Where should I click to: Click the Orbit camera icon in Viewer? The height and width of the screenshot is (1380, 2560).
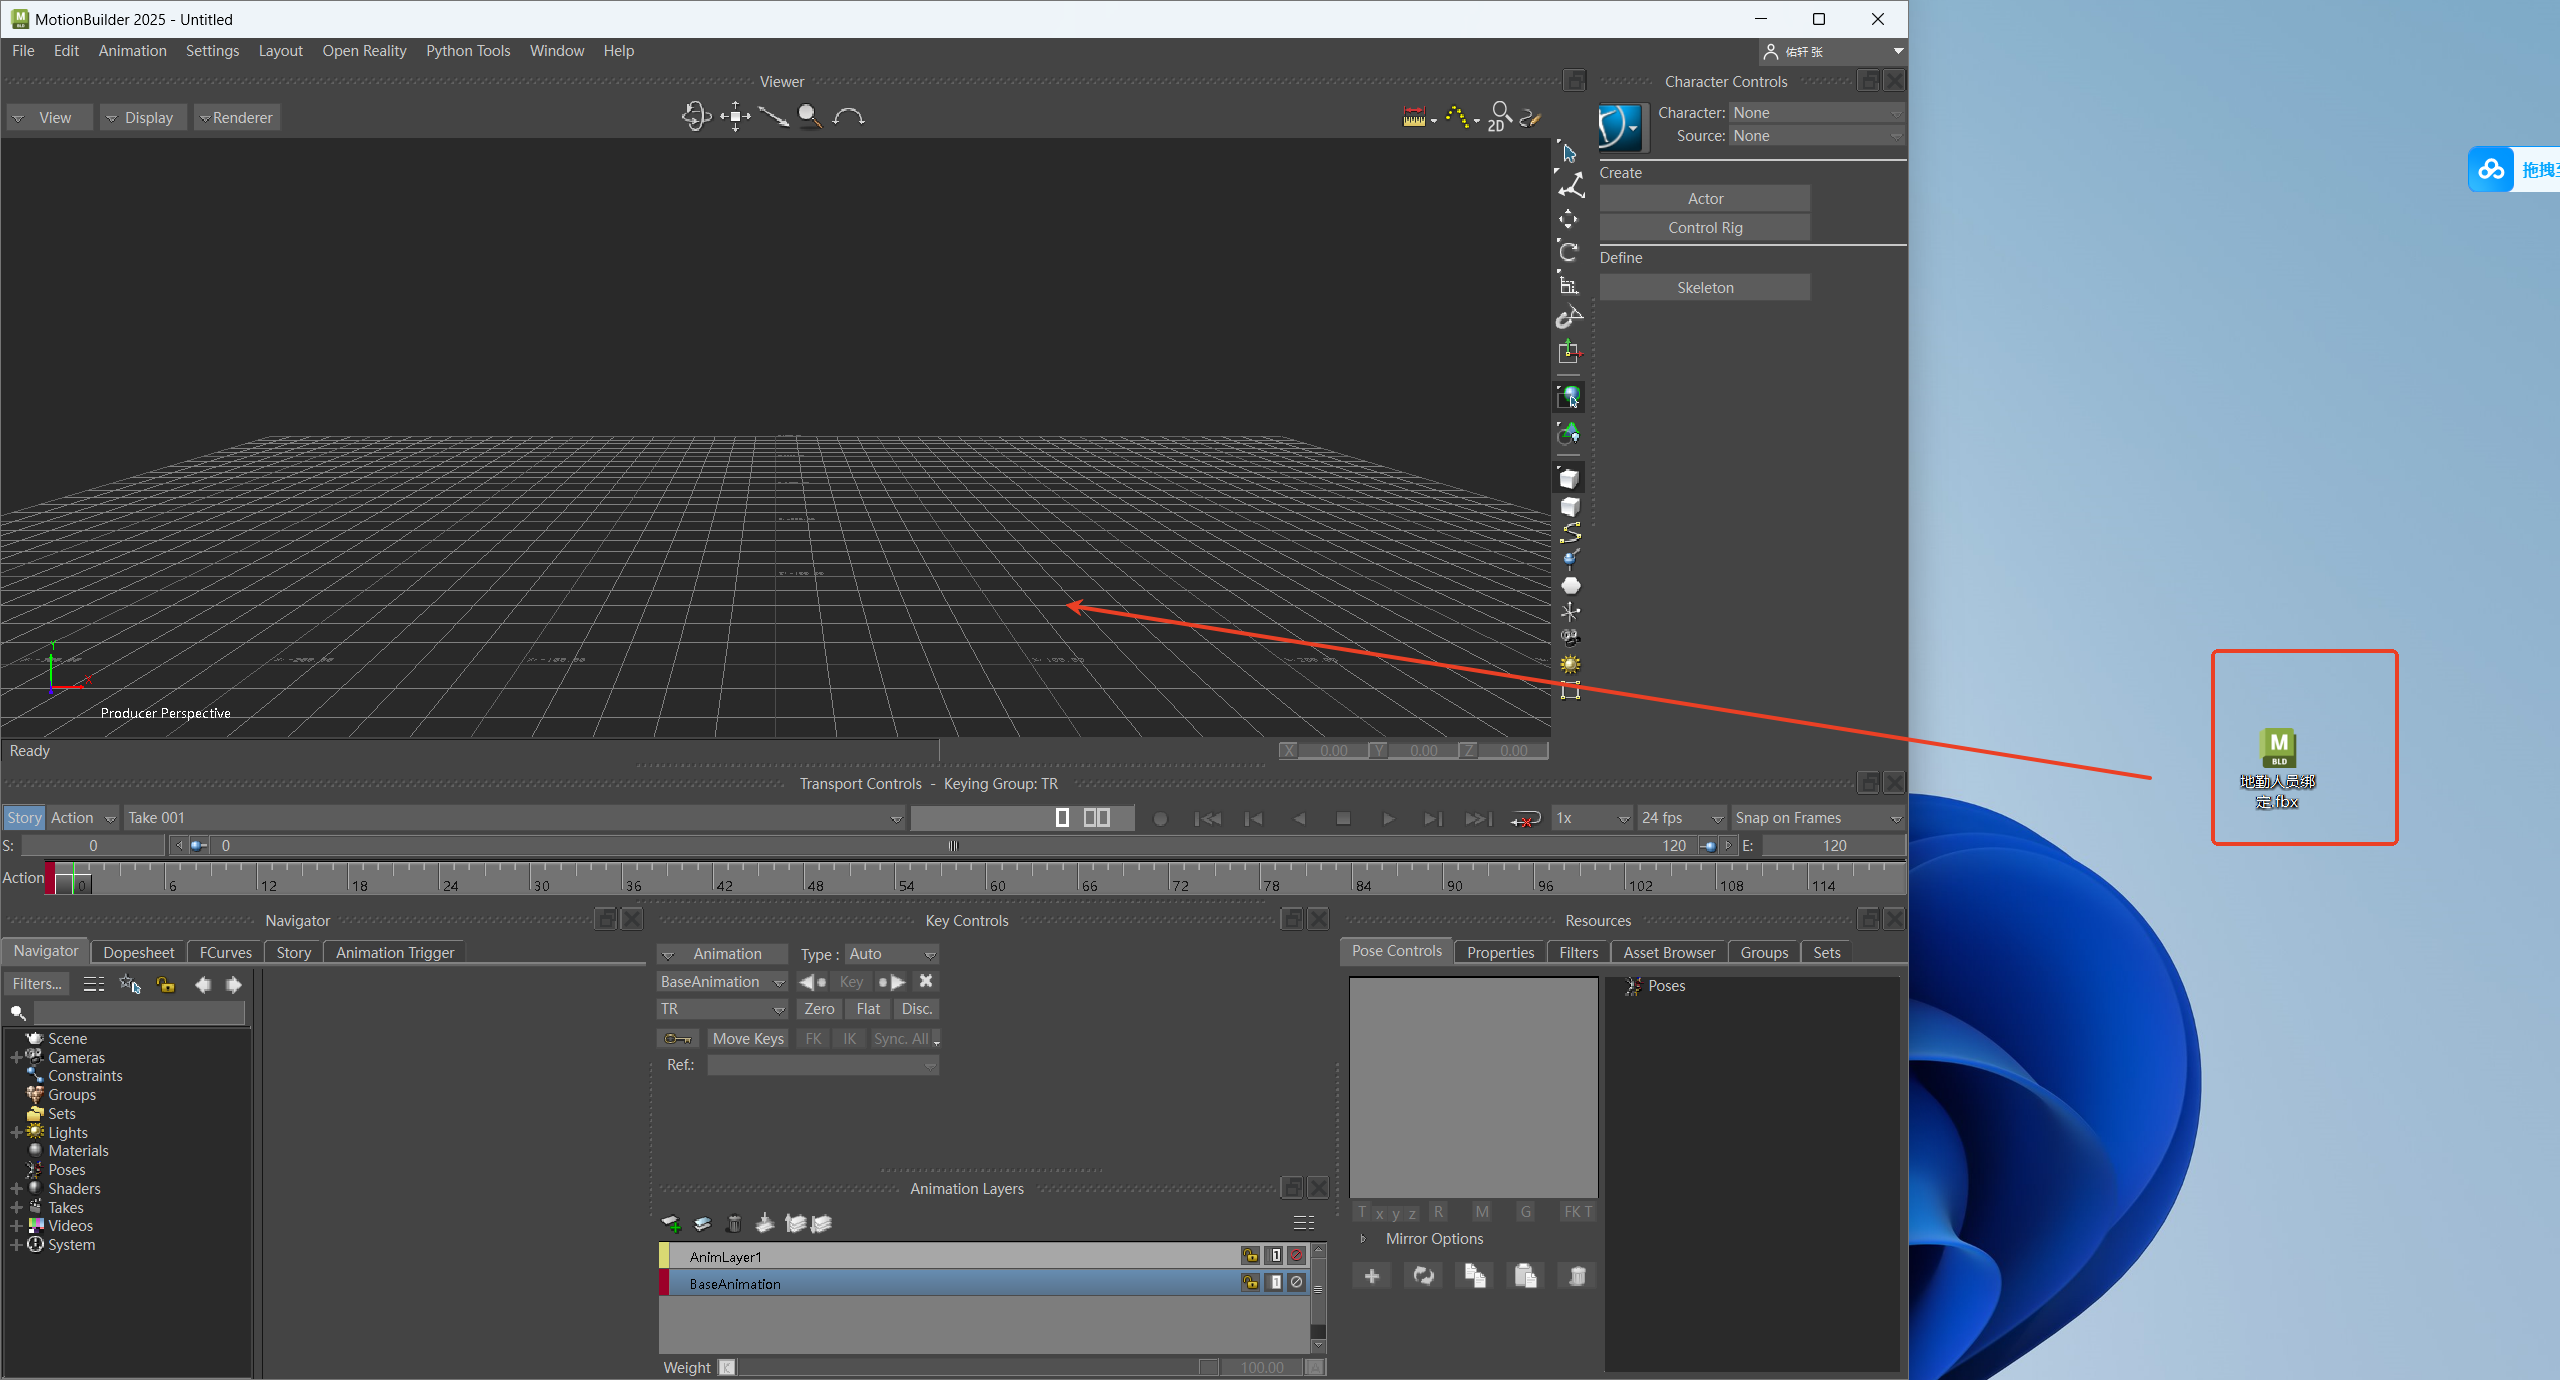(696, 117)
